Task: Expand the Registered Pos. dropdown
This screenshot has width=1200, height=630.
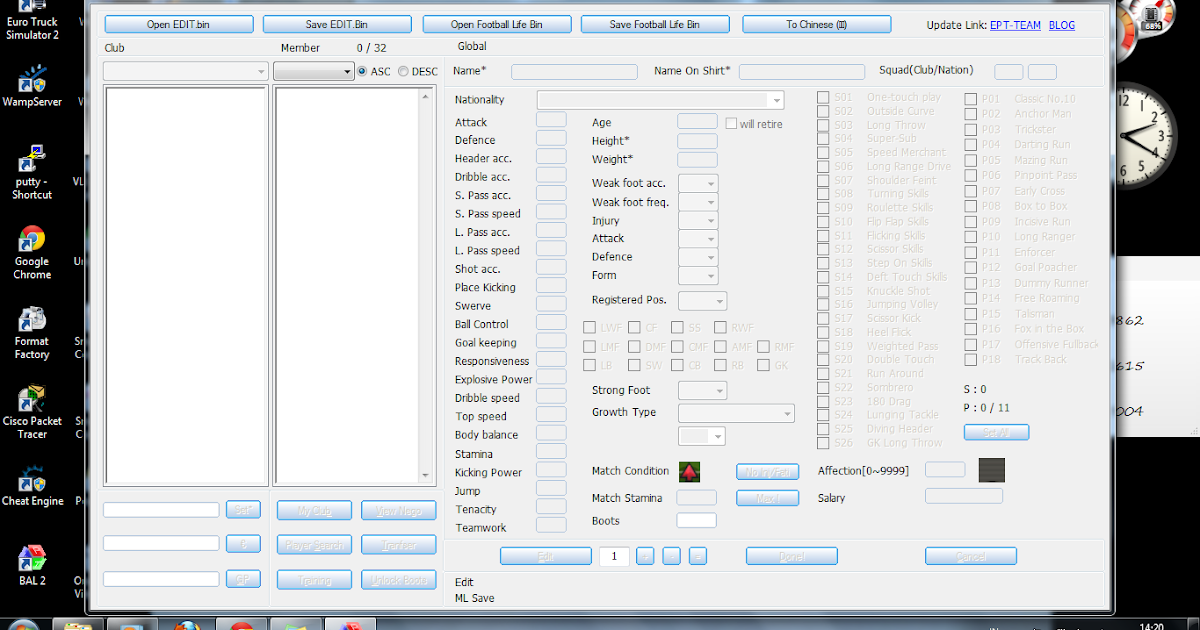Action: click(703, 301)
